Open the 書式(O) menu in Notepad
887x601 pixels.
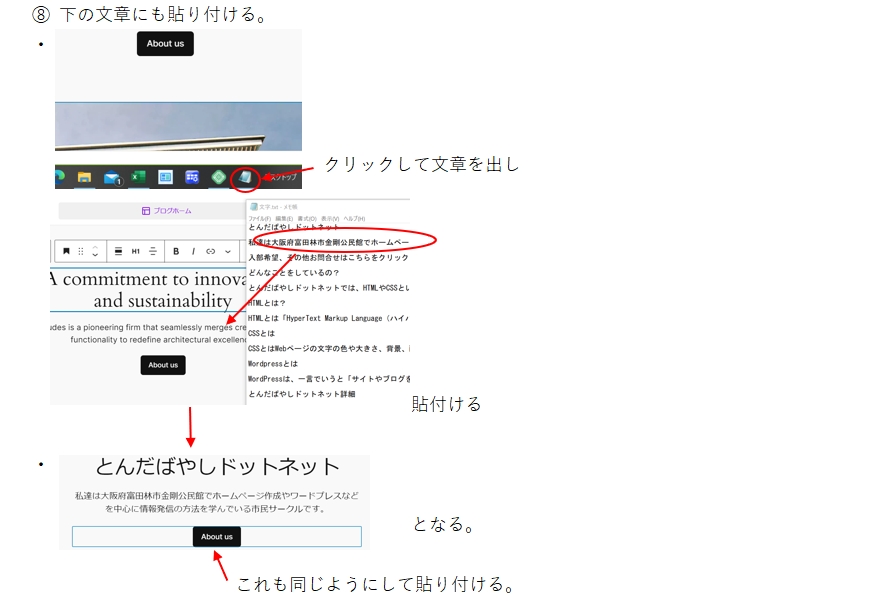coord(306,218)
